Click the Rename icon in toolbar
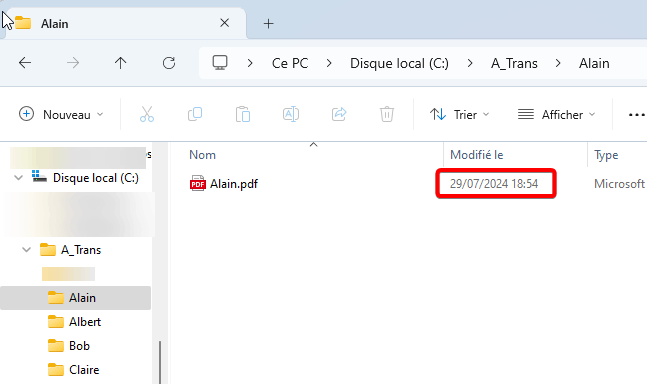Viewport: 647px width, 384px height. [x=291, y=114]
